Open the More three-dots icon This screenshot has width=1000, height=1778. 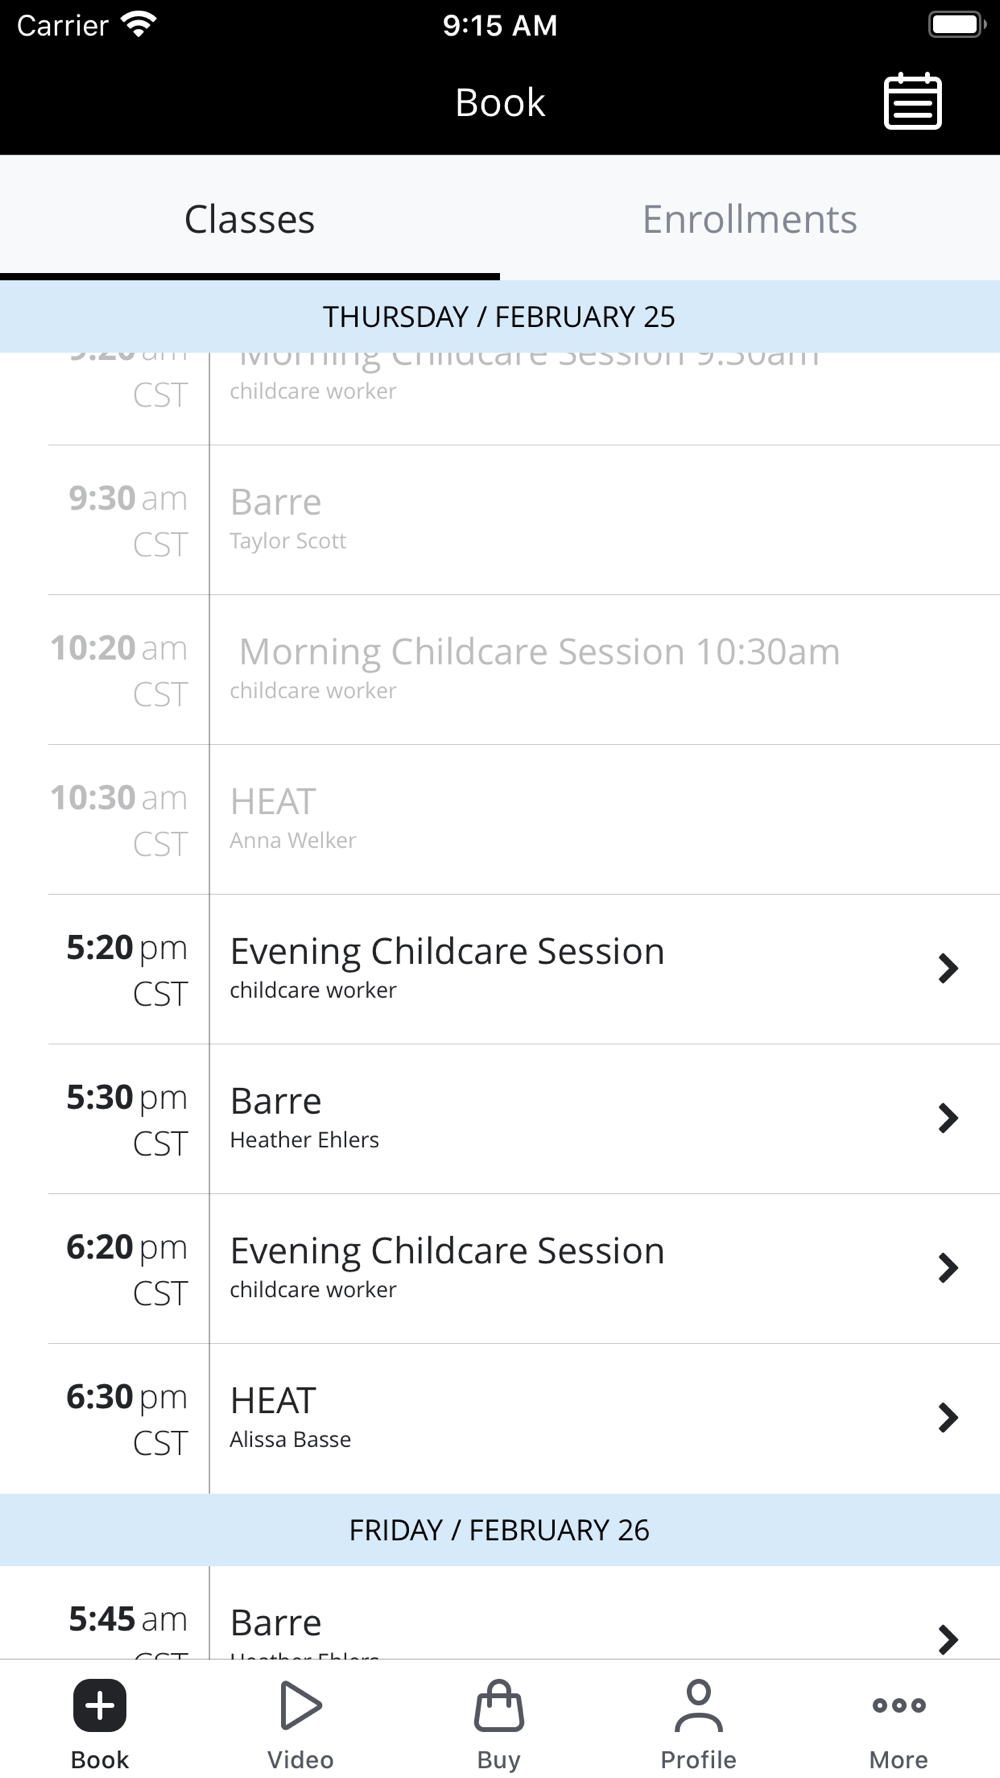898,1705
